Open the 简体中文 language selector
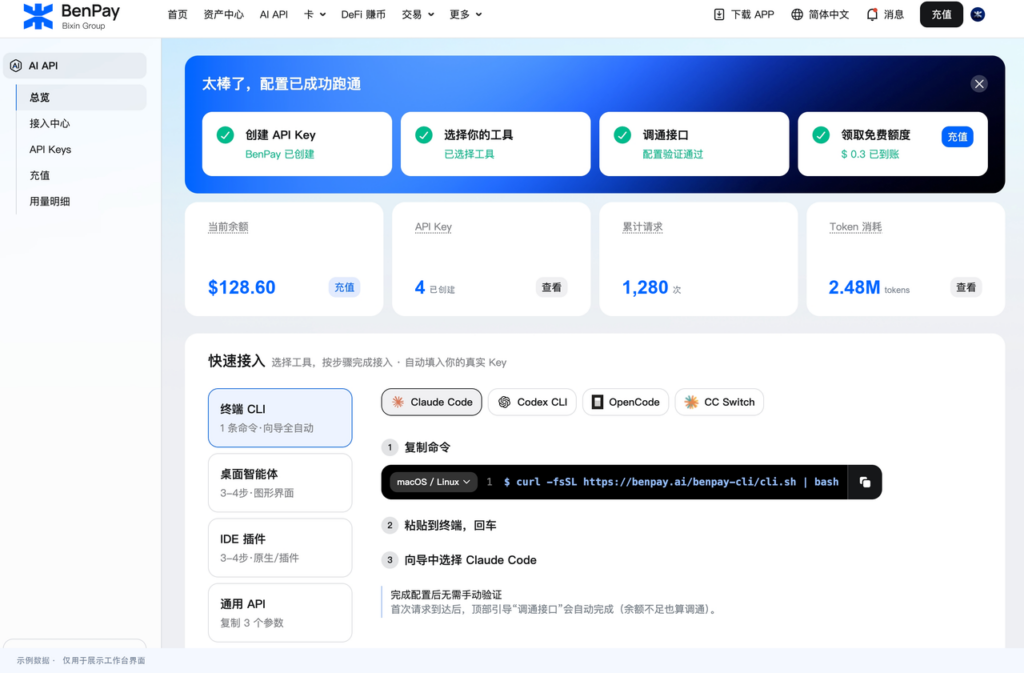 point(820,14)
